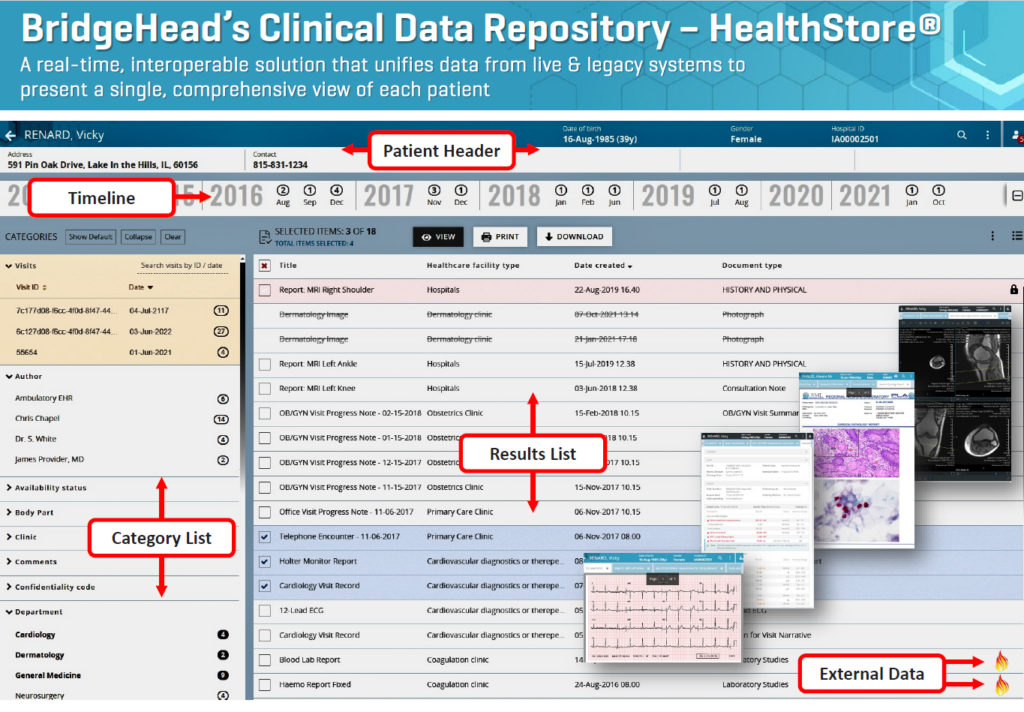The width and height of the screenshot is (1024, 712).
Task: Check the Haemo Report Fixed row
Action: 264,685
